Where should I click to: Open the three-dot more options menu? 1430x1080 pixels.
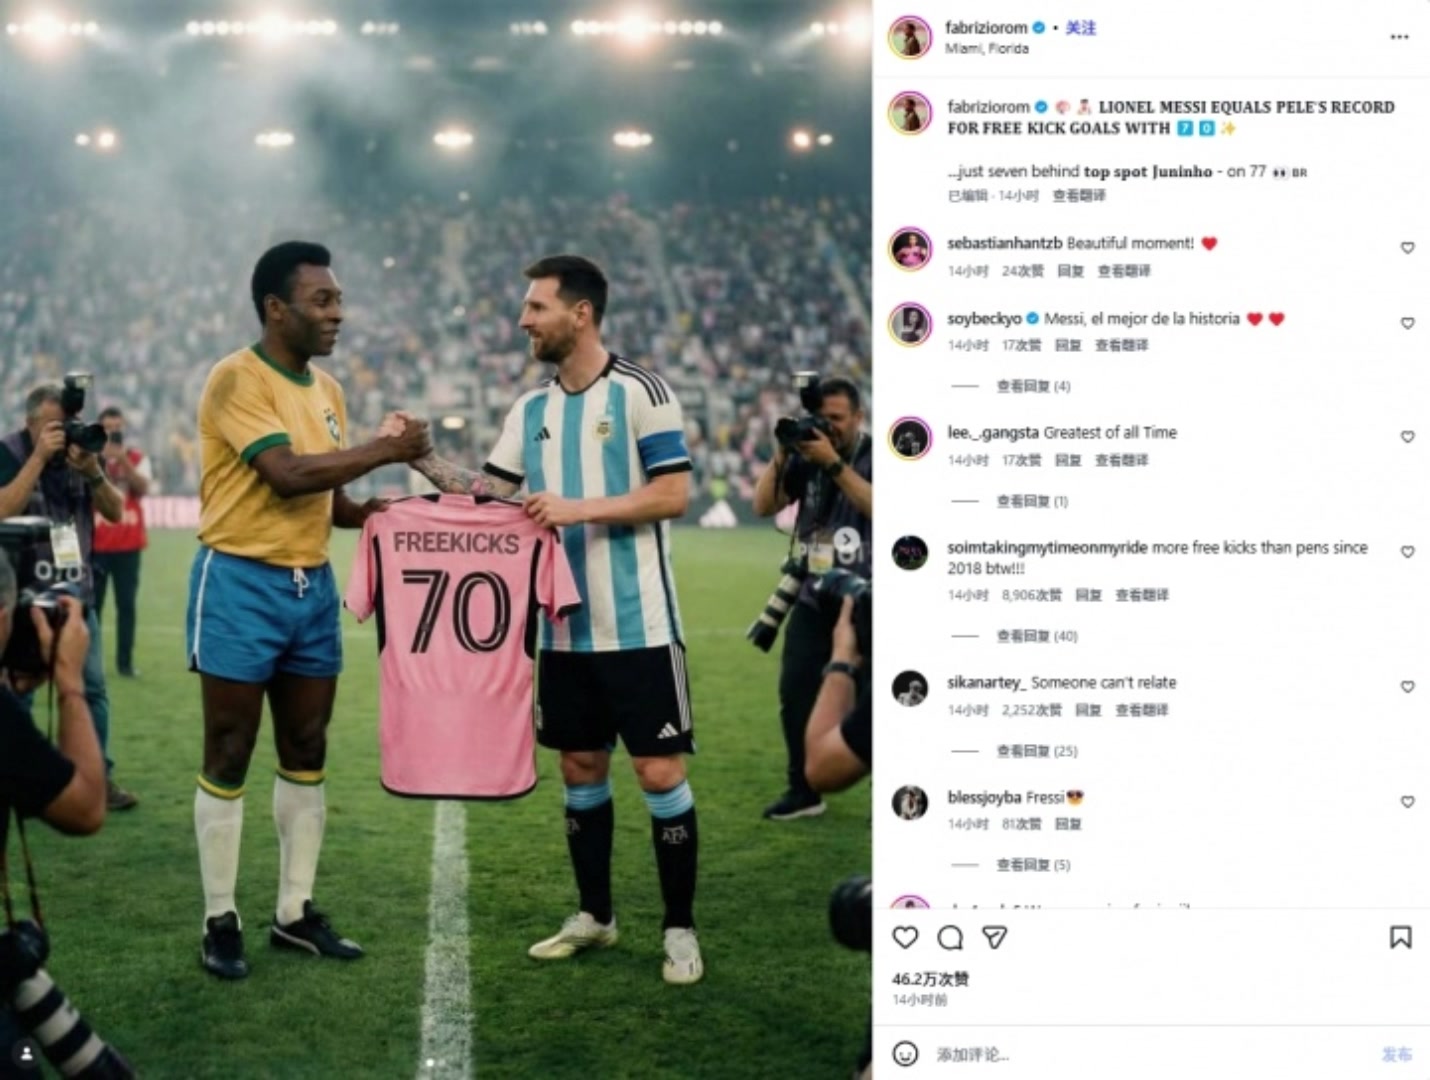tap(1399, 37)
